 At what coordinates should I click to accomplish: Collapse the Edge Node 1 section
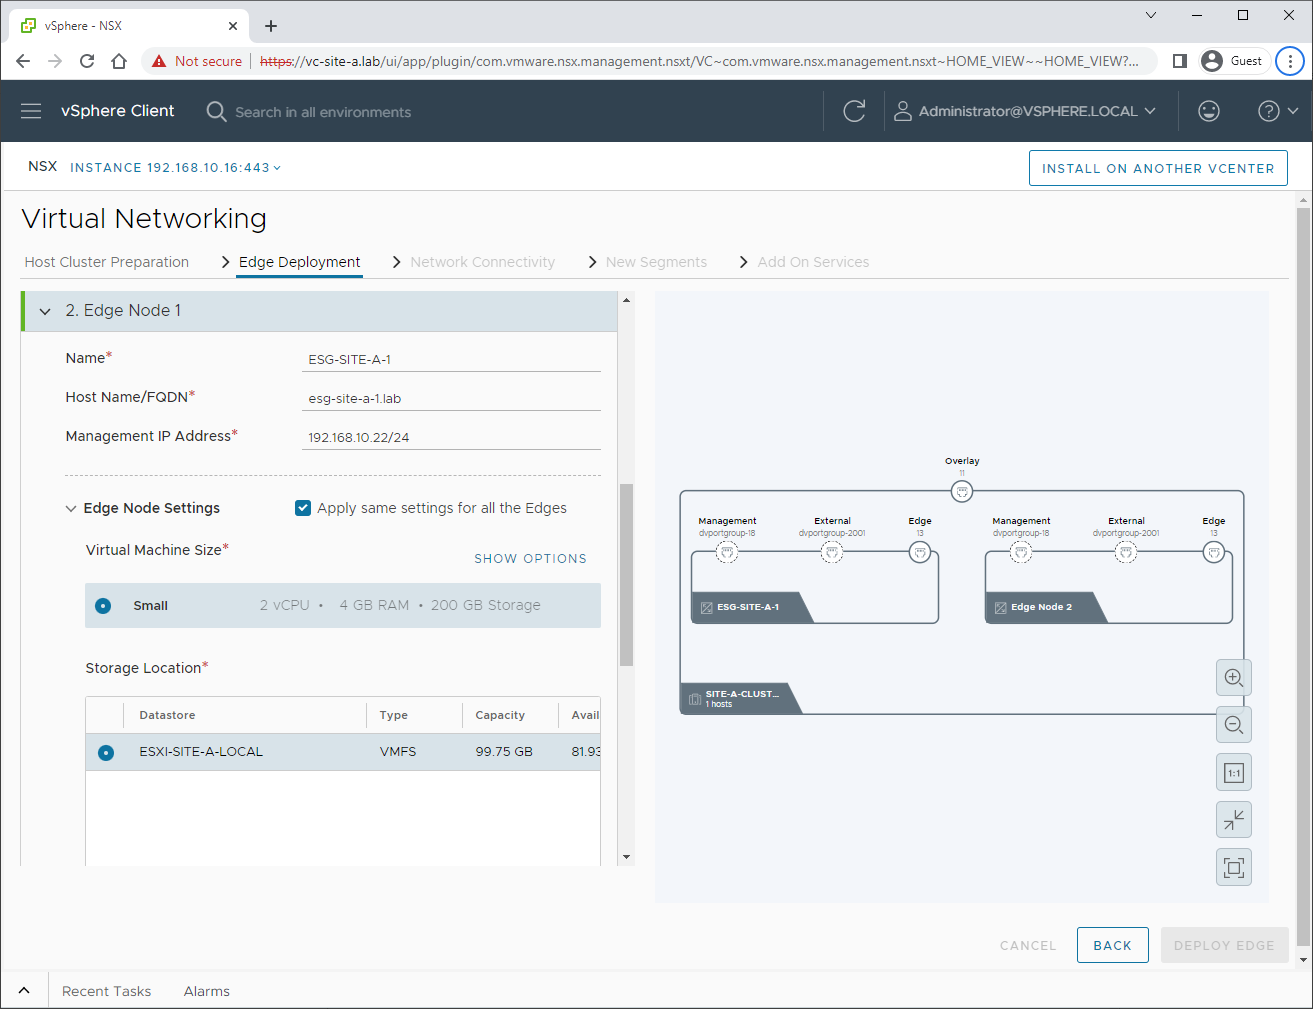point(45,311)
